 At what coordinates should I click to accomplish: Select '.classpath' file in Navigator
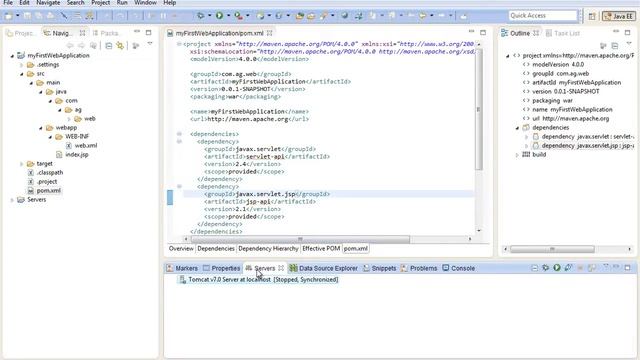(50, 173)
